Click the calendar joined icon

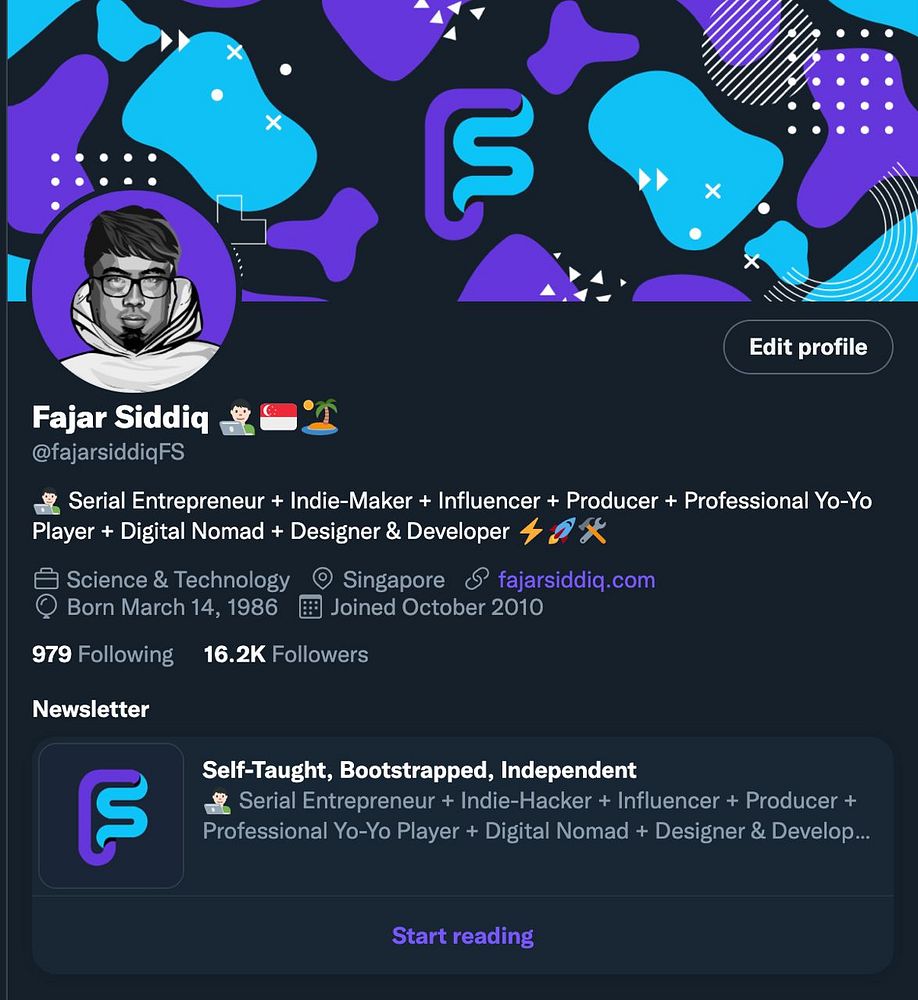[310, 607]
